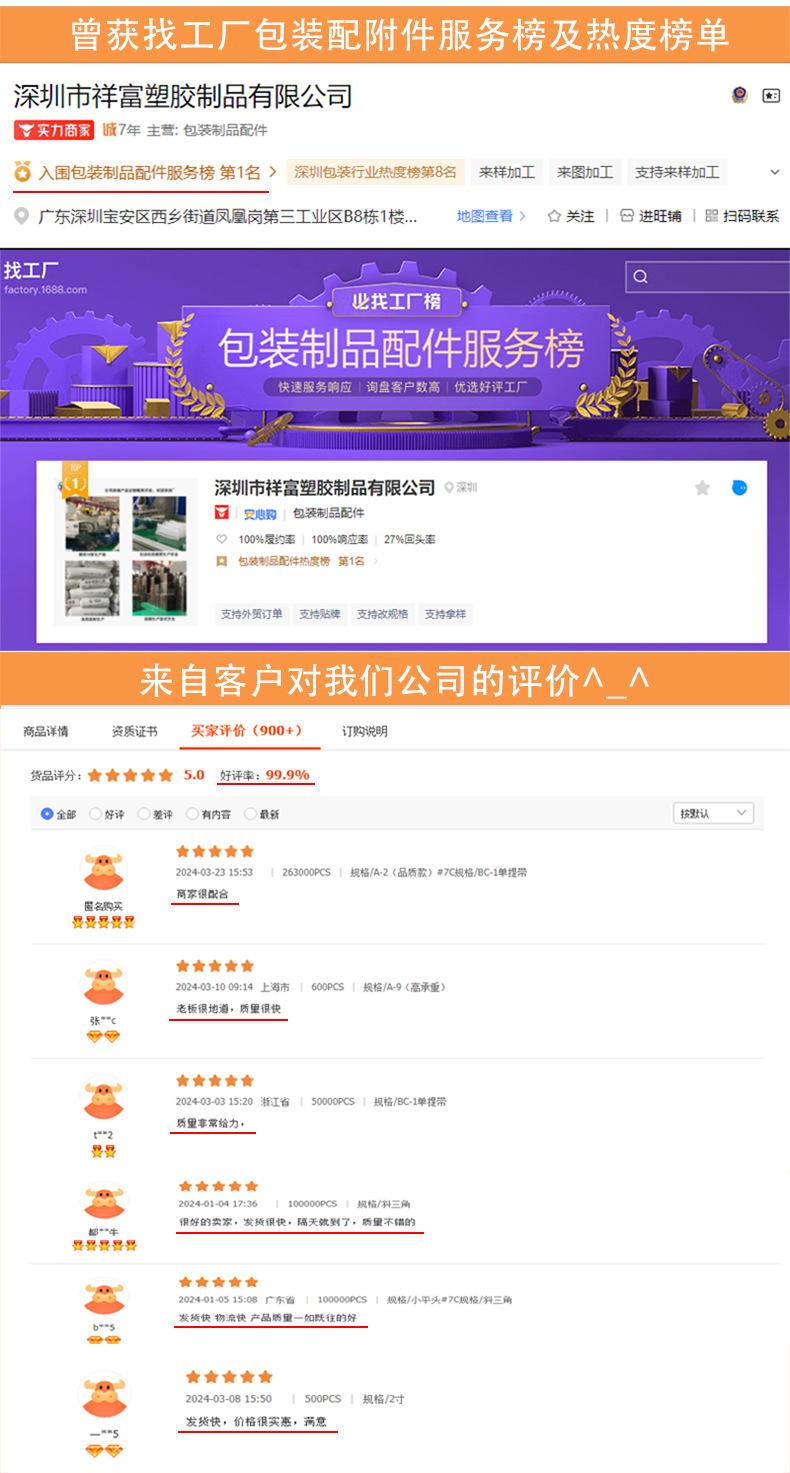Click the business card icon at top right
Viewport: 790px width, 1473px height.
tap(771, 96)
